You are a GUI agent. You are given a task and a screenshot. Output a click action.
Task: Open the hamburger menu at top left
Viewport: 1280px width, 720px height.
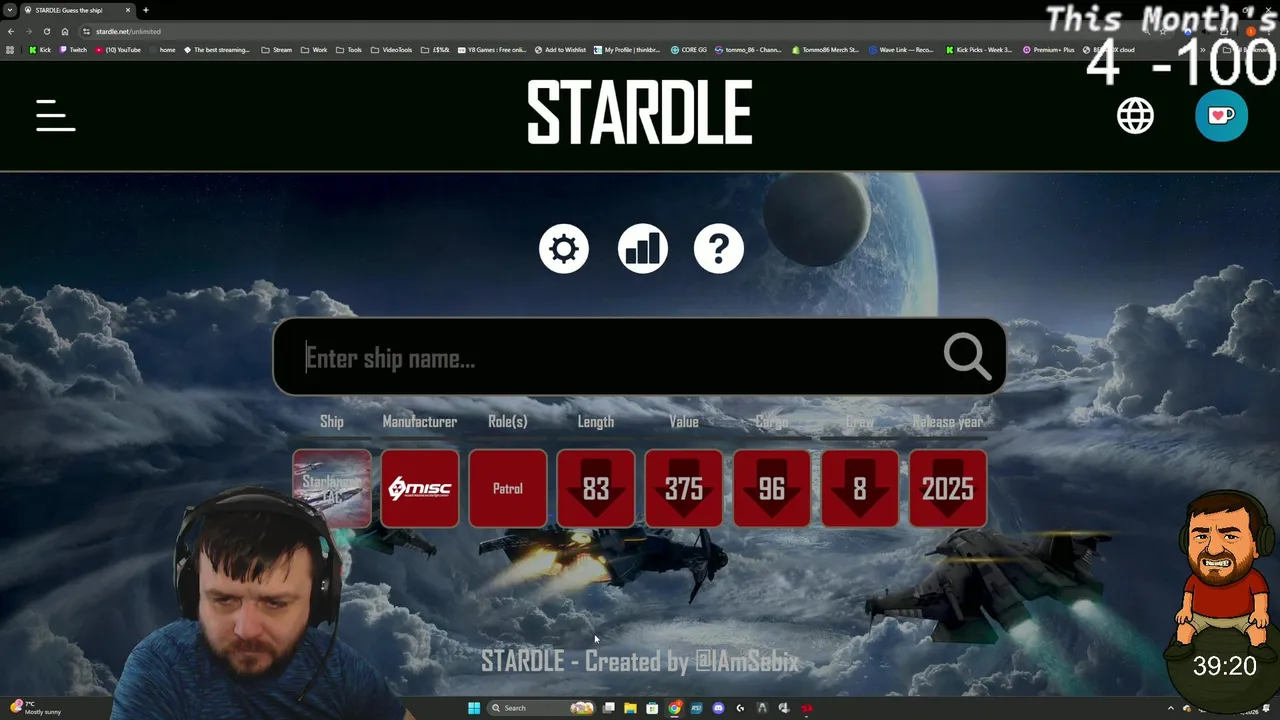click(56, 115)
